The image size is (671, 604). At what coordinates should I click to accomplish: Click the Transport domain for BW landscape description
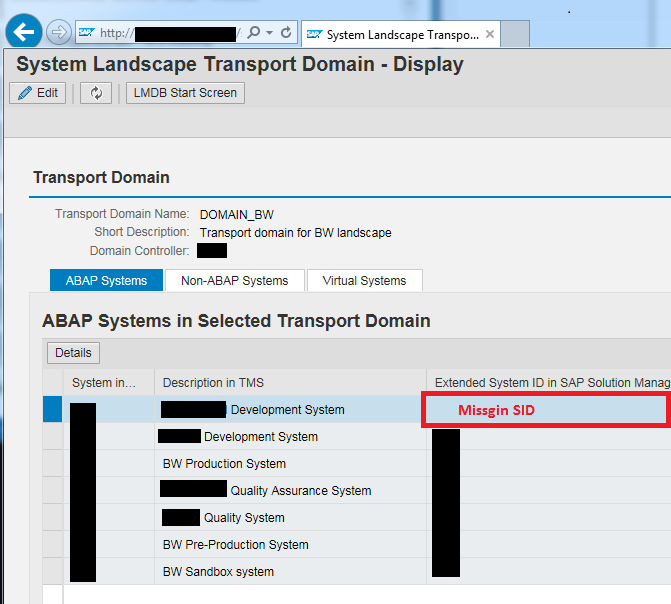[296, 232]
